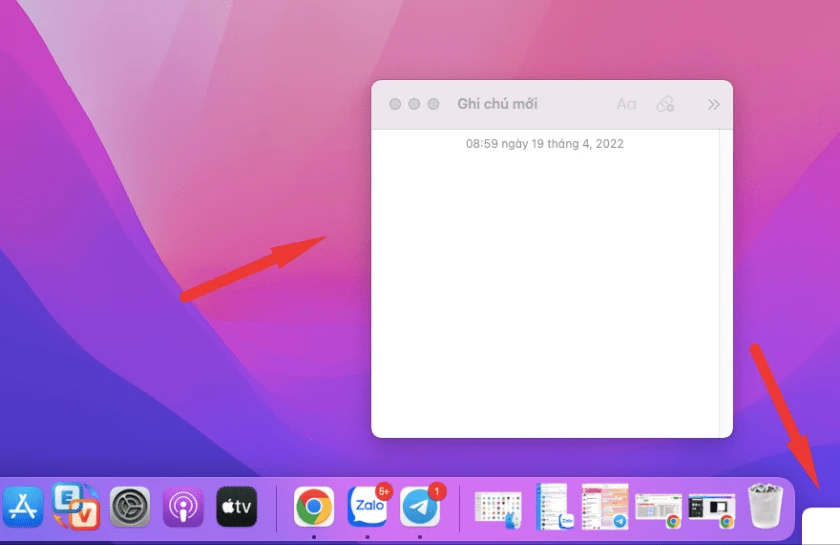Minimize the Ghi chú mới note window
The width and height of the screenshot is (840, 545).
coord(414,104)
